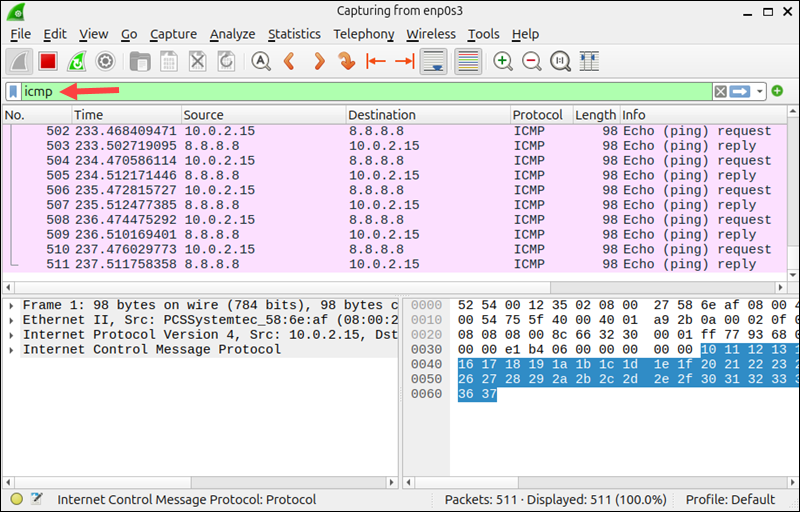This screenshot has width=800, height=512.
Task: Open the View menu
Action: pyautogui.click(x=93, y=34)
